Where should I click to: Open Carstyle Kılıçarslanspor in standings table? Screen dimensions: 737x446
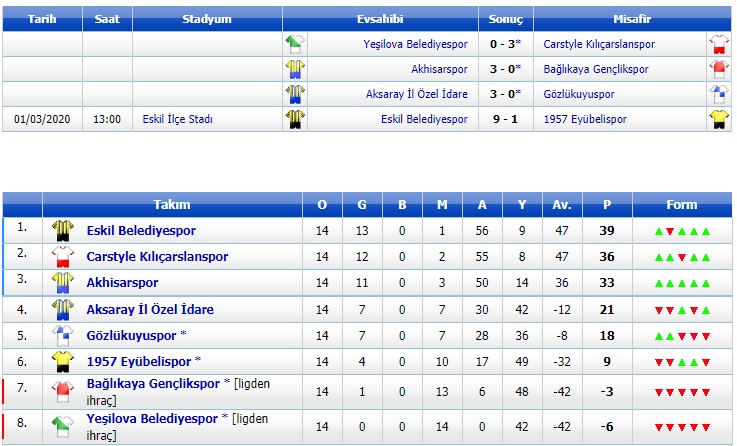(x=157, y=257)
